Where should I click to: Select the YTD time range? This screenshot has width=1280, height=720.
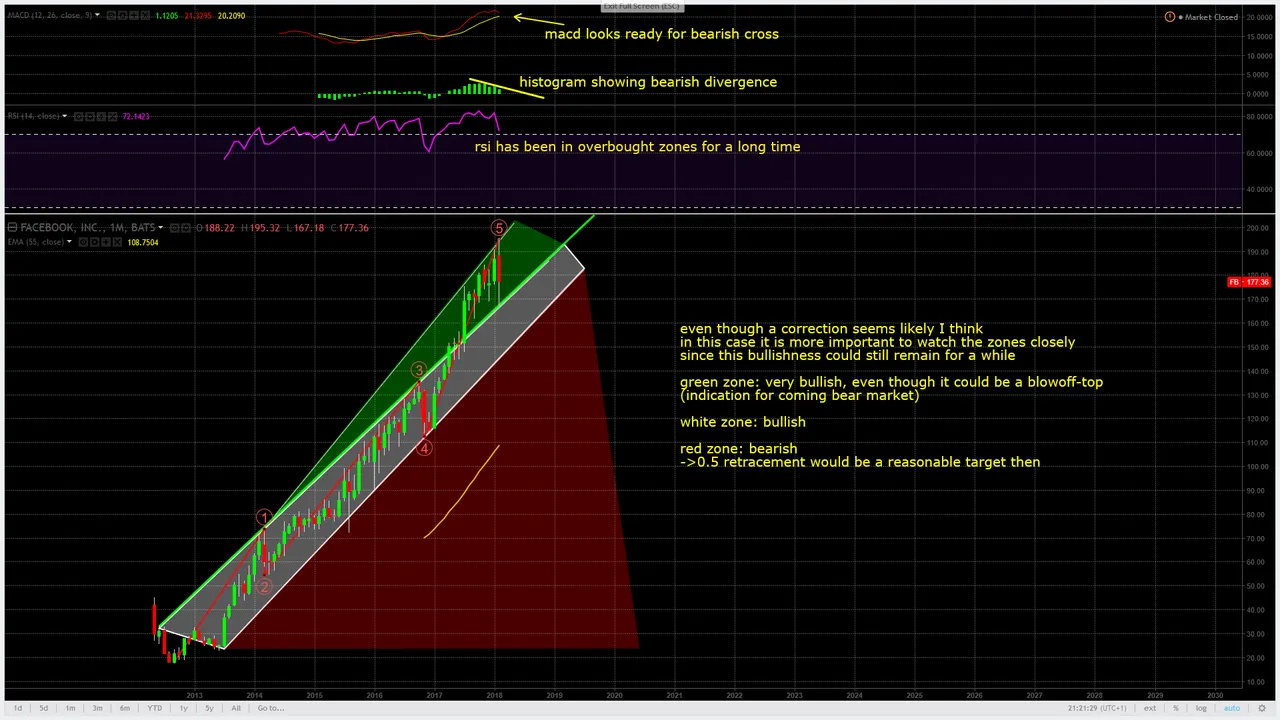[x=155, y=708]
